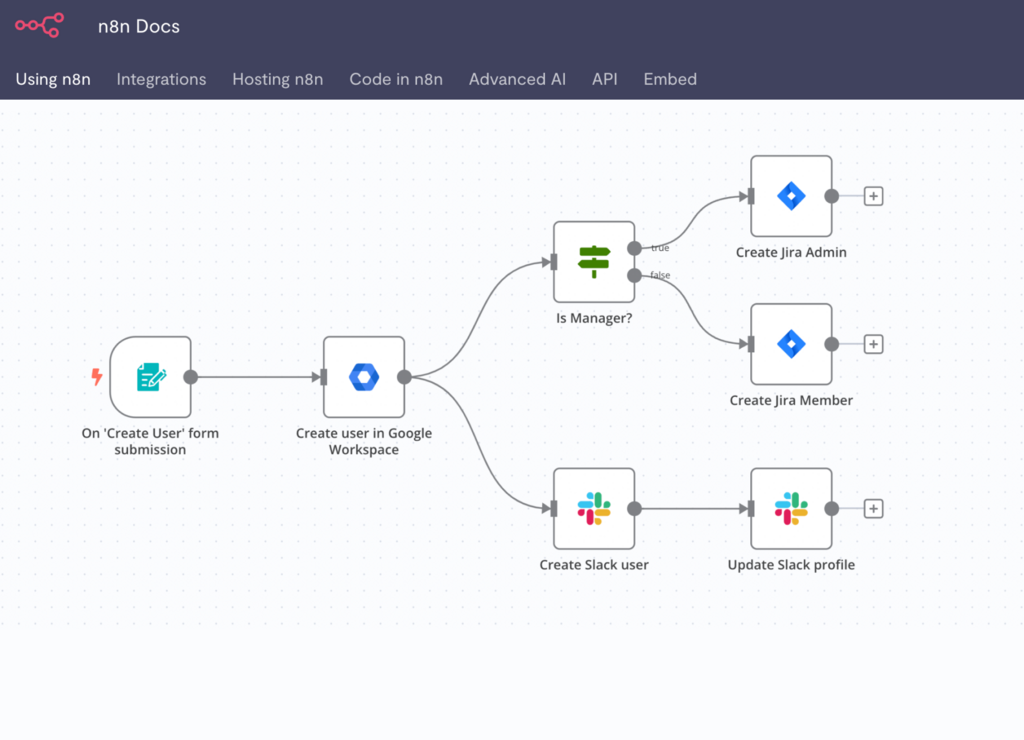Click the n8n logo icon
Screen dimensions: 1024x740
(39, 26)
